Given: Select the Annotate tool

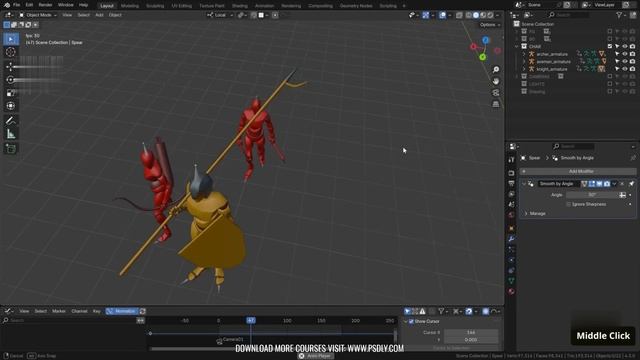Looking at the screenshot, I should tap(11, 121).
